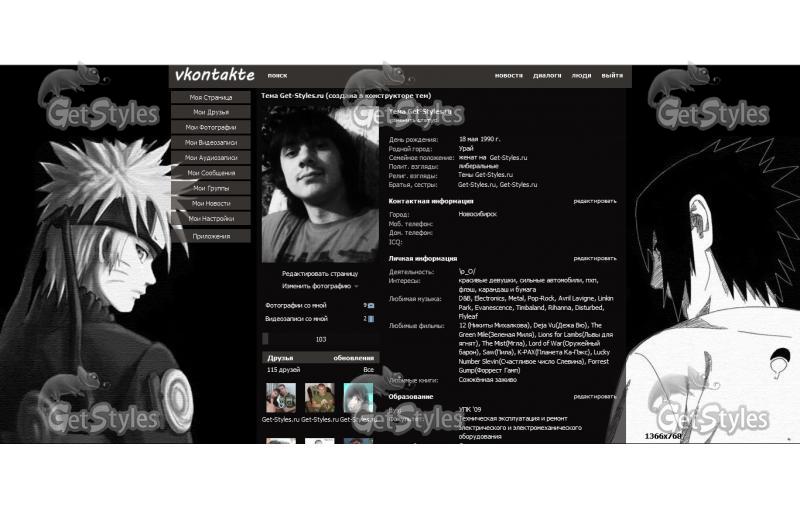
Task: Open Моя Страница in sidebar
Action: coord(211,97)
